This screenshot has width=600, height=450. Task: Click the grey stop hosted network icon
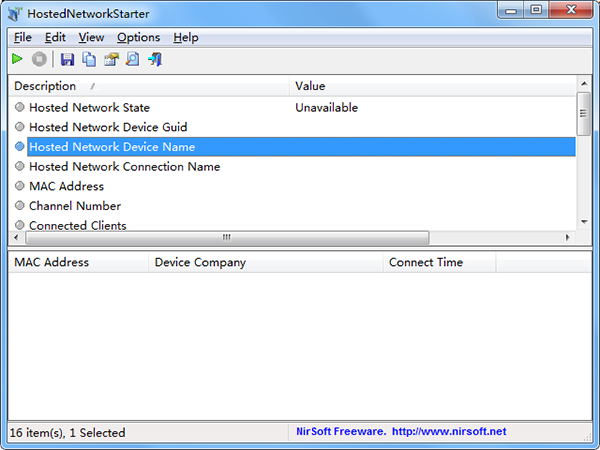click(39, 59)
